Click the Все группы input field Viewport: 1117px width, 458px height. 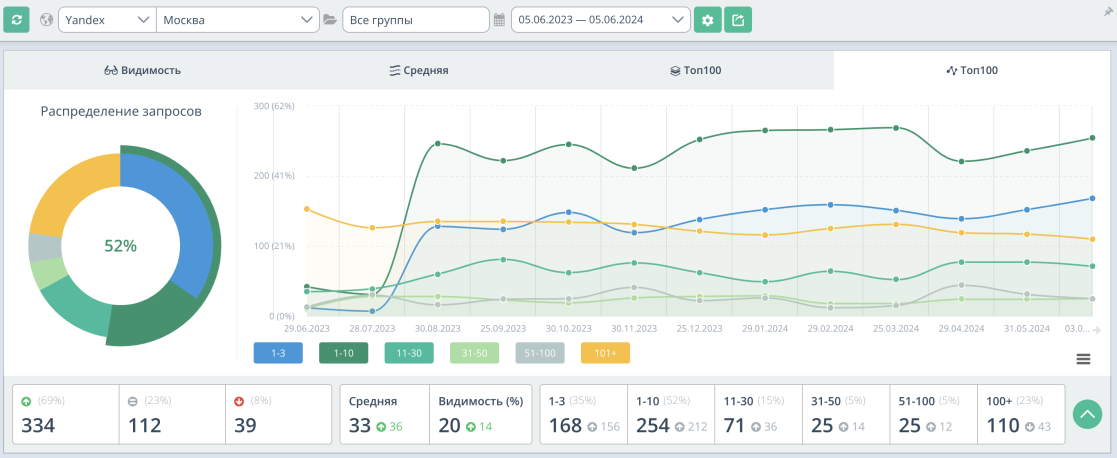pos(415,20)
